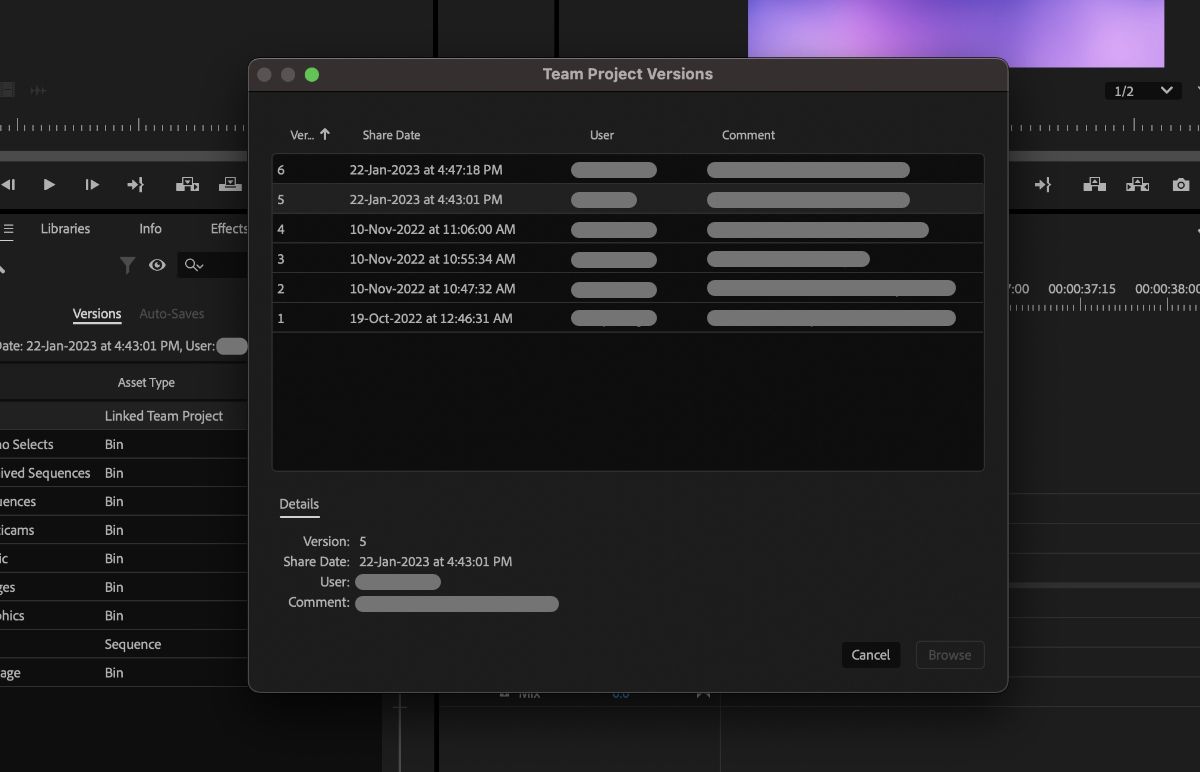Toggle the Ver column sort order arrow

tap(327, 134)
